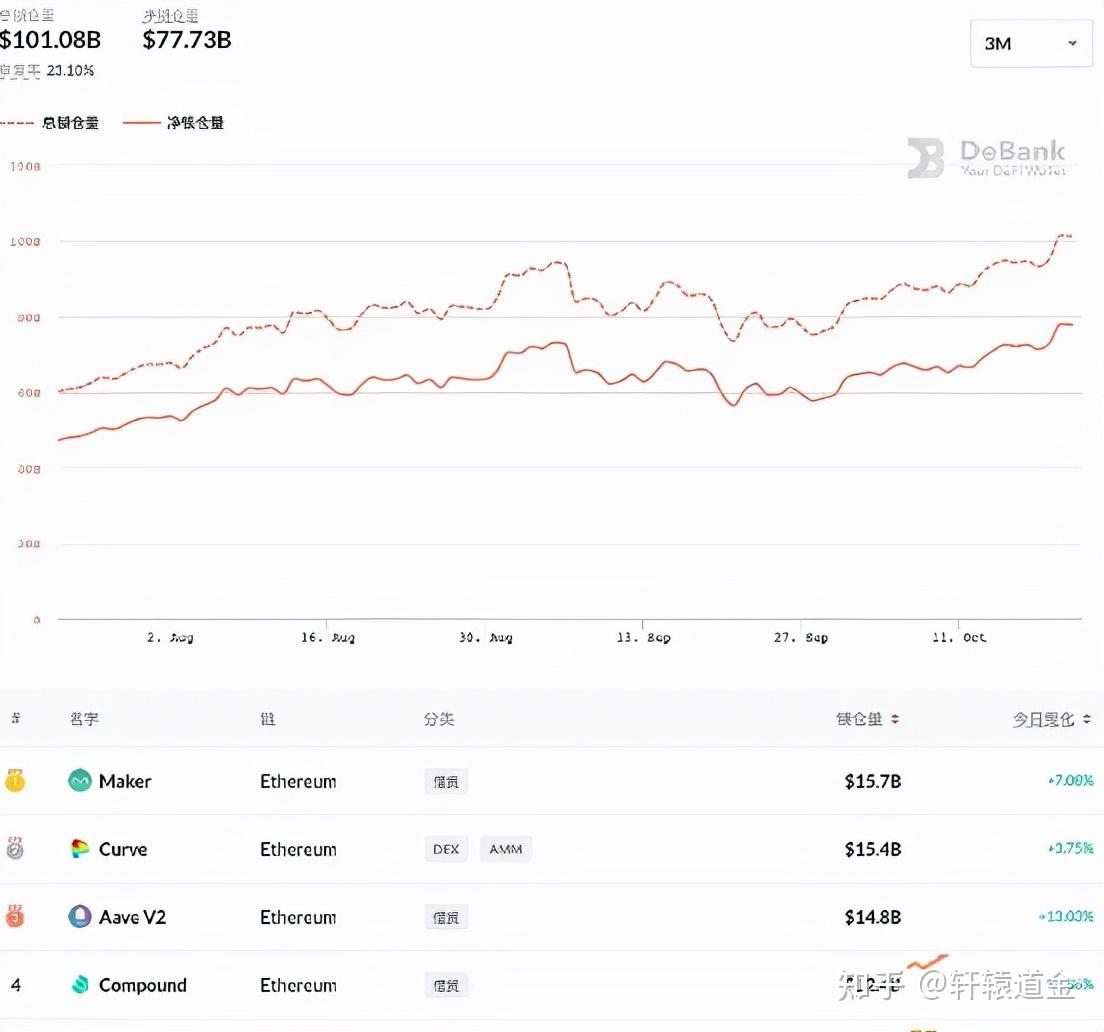1104x1032 pixels.
Task: Click the 2. Aug date axis label
Action: pos(170,637)
